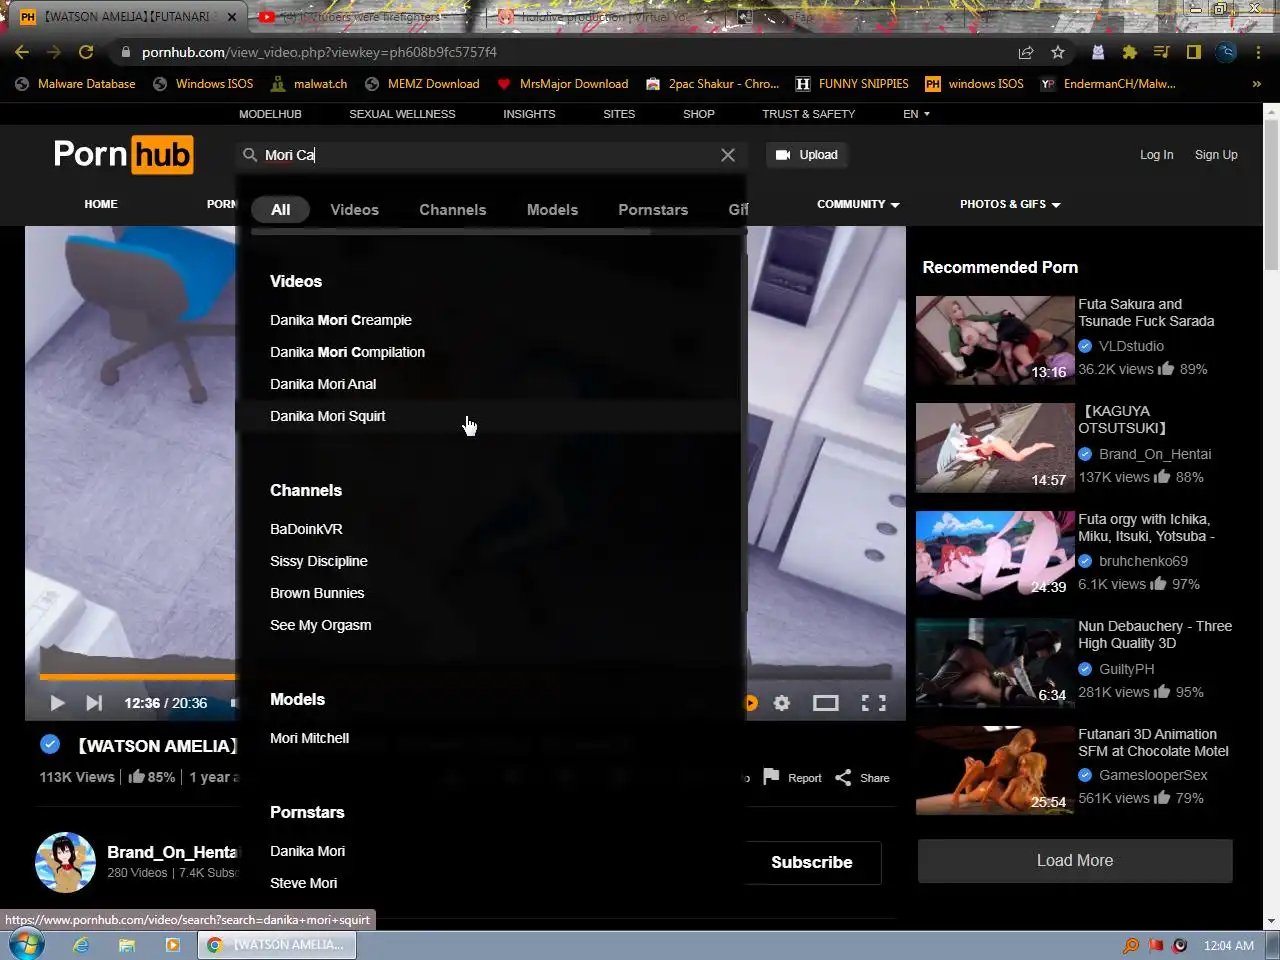This screenshot has height=960, width=1280.
Task: Open the Extensions puzzle-piece icon
Action: tap(1130, 52)
